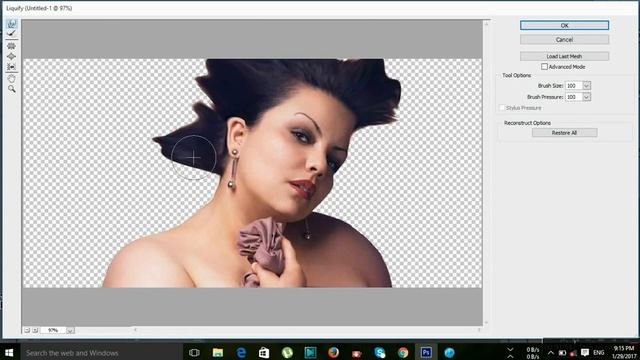Viewport: 640px width, 360px height.
Task: Click the battery icon in system tray
Action: point(562,353)
